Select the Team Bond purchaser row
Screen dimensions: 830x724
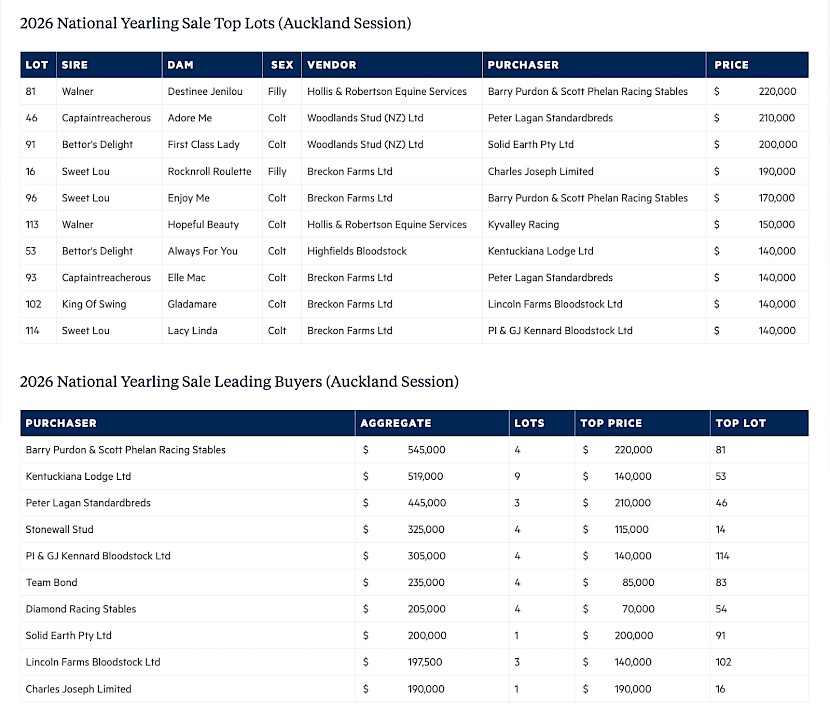[x=51, y=582]
